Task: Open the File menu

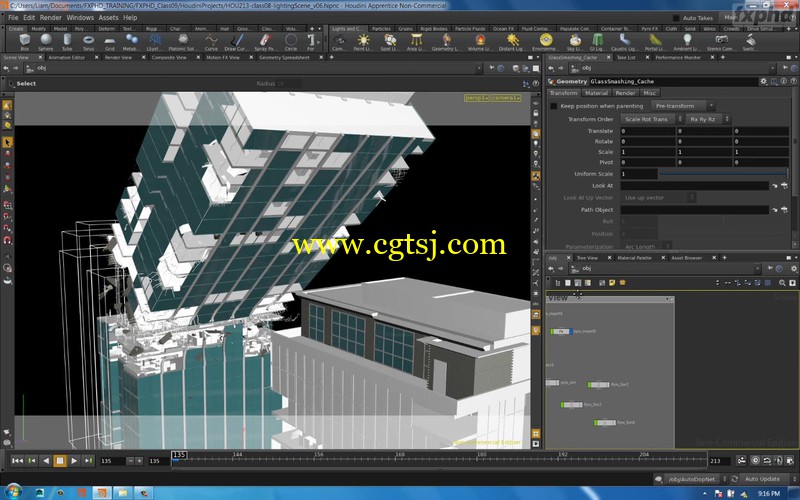Action: pos(13,17)
